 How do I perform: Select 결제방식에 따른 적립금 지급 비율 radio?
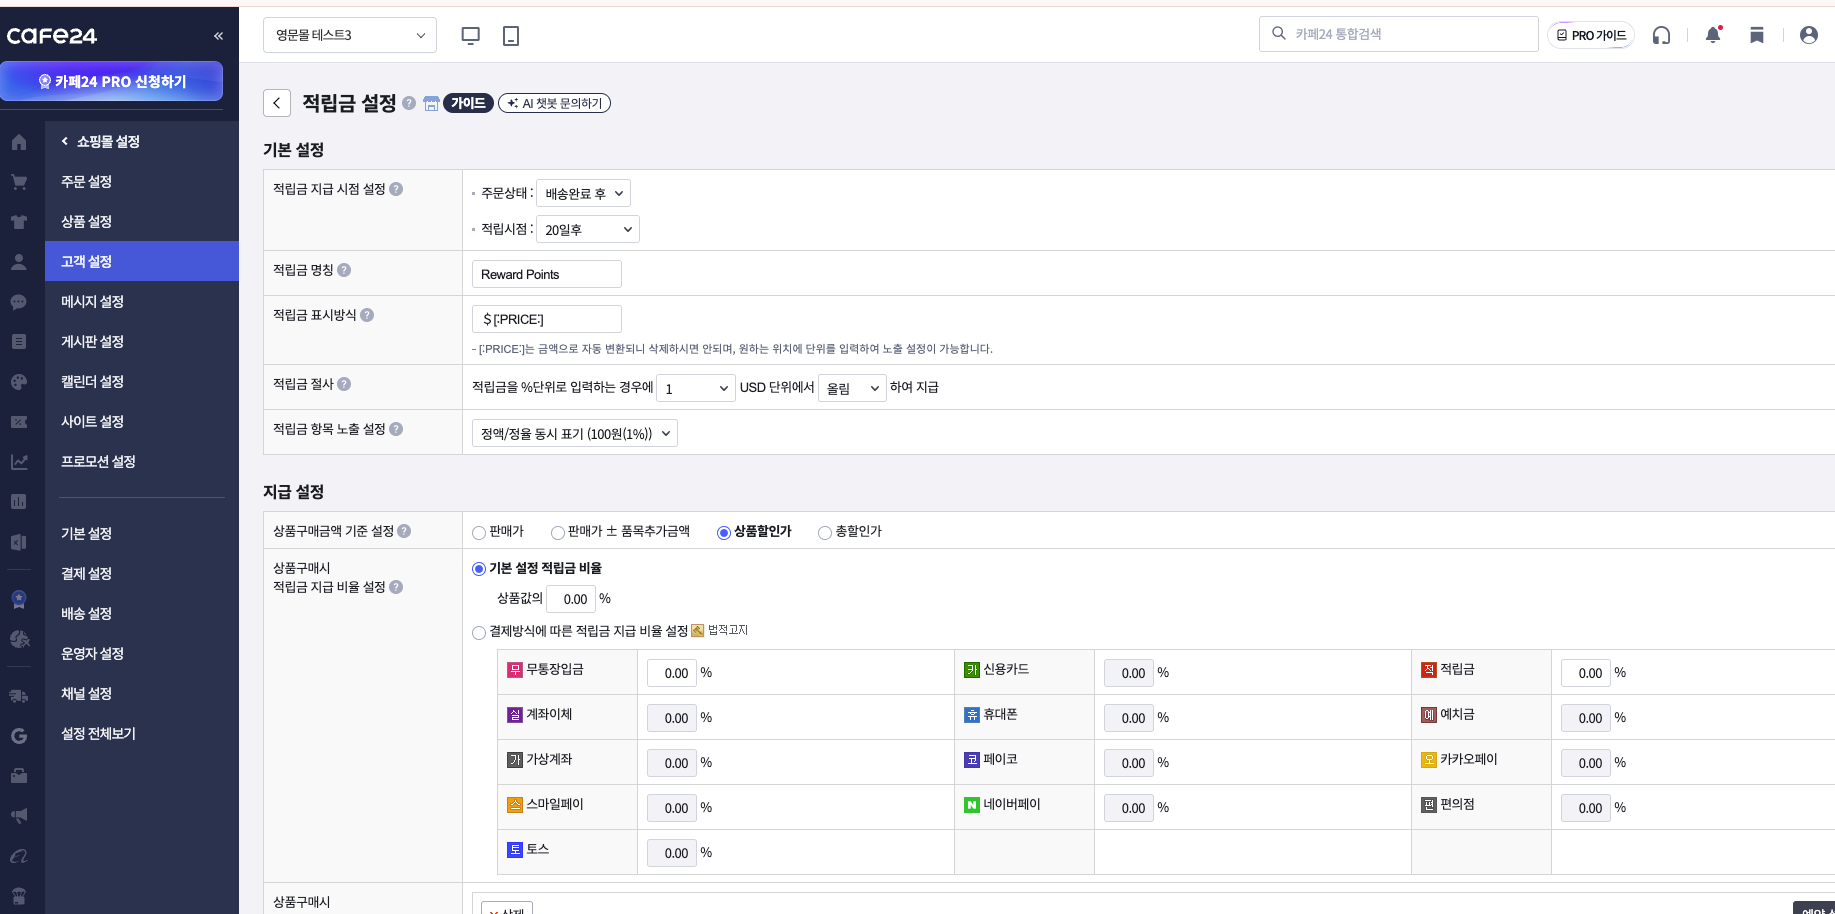(x=479, y=632)
